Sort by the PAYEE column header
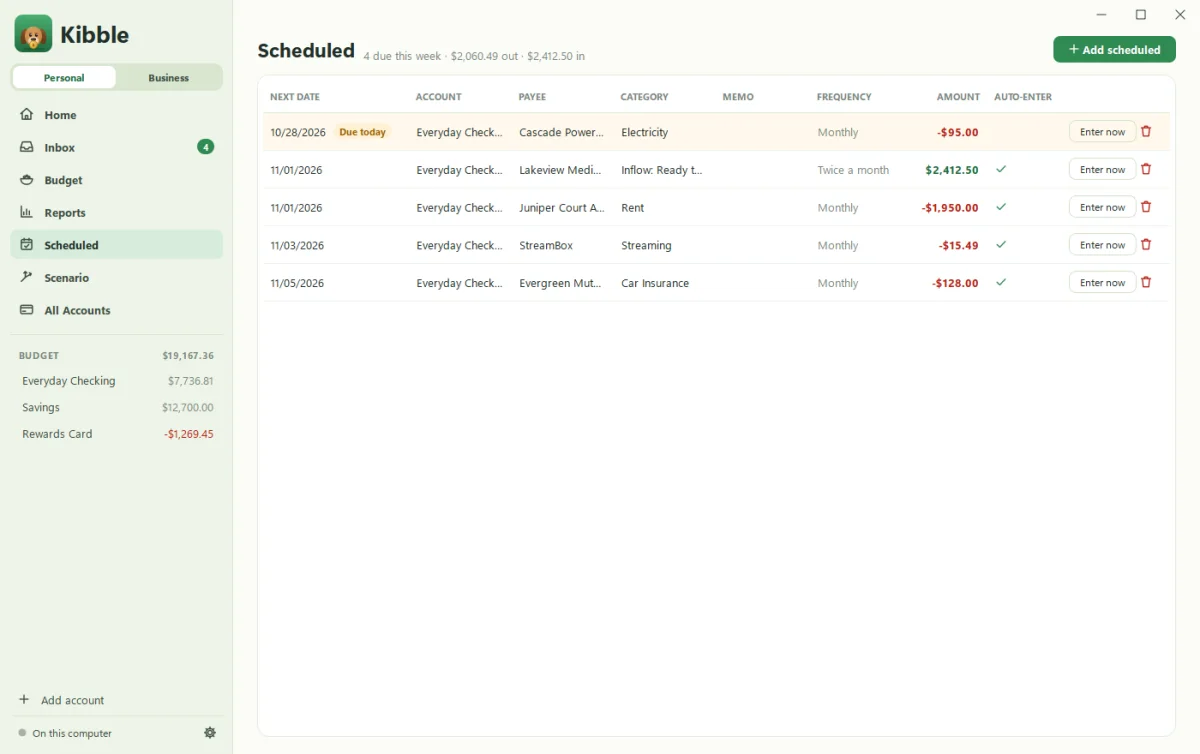1200x754 pixels. (532, 97)
